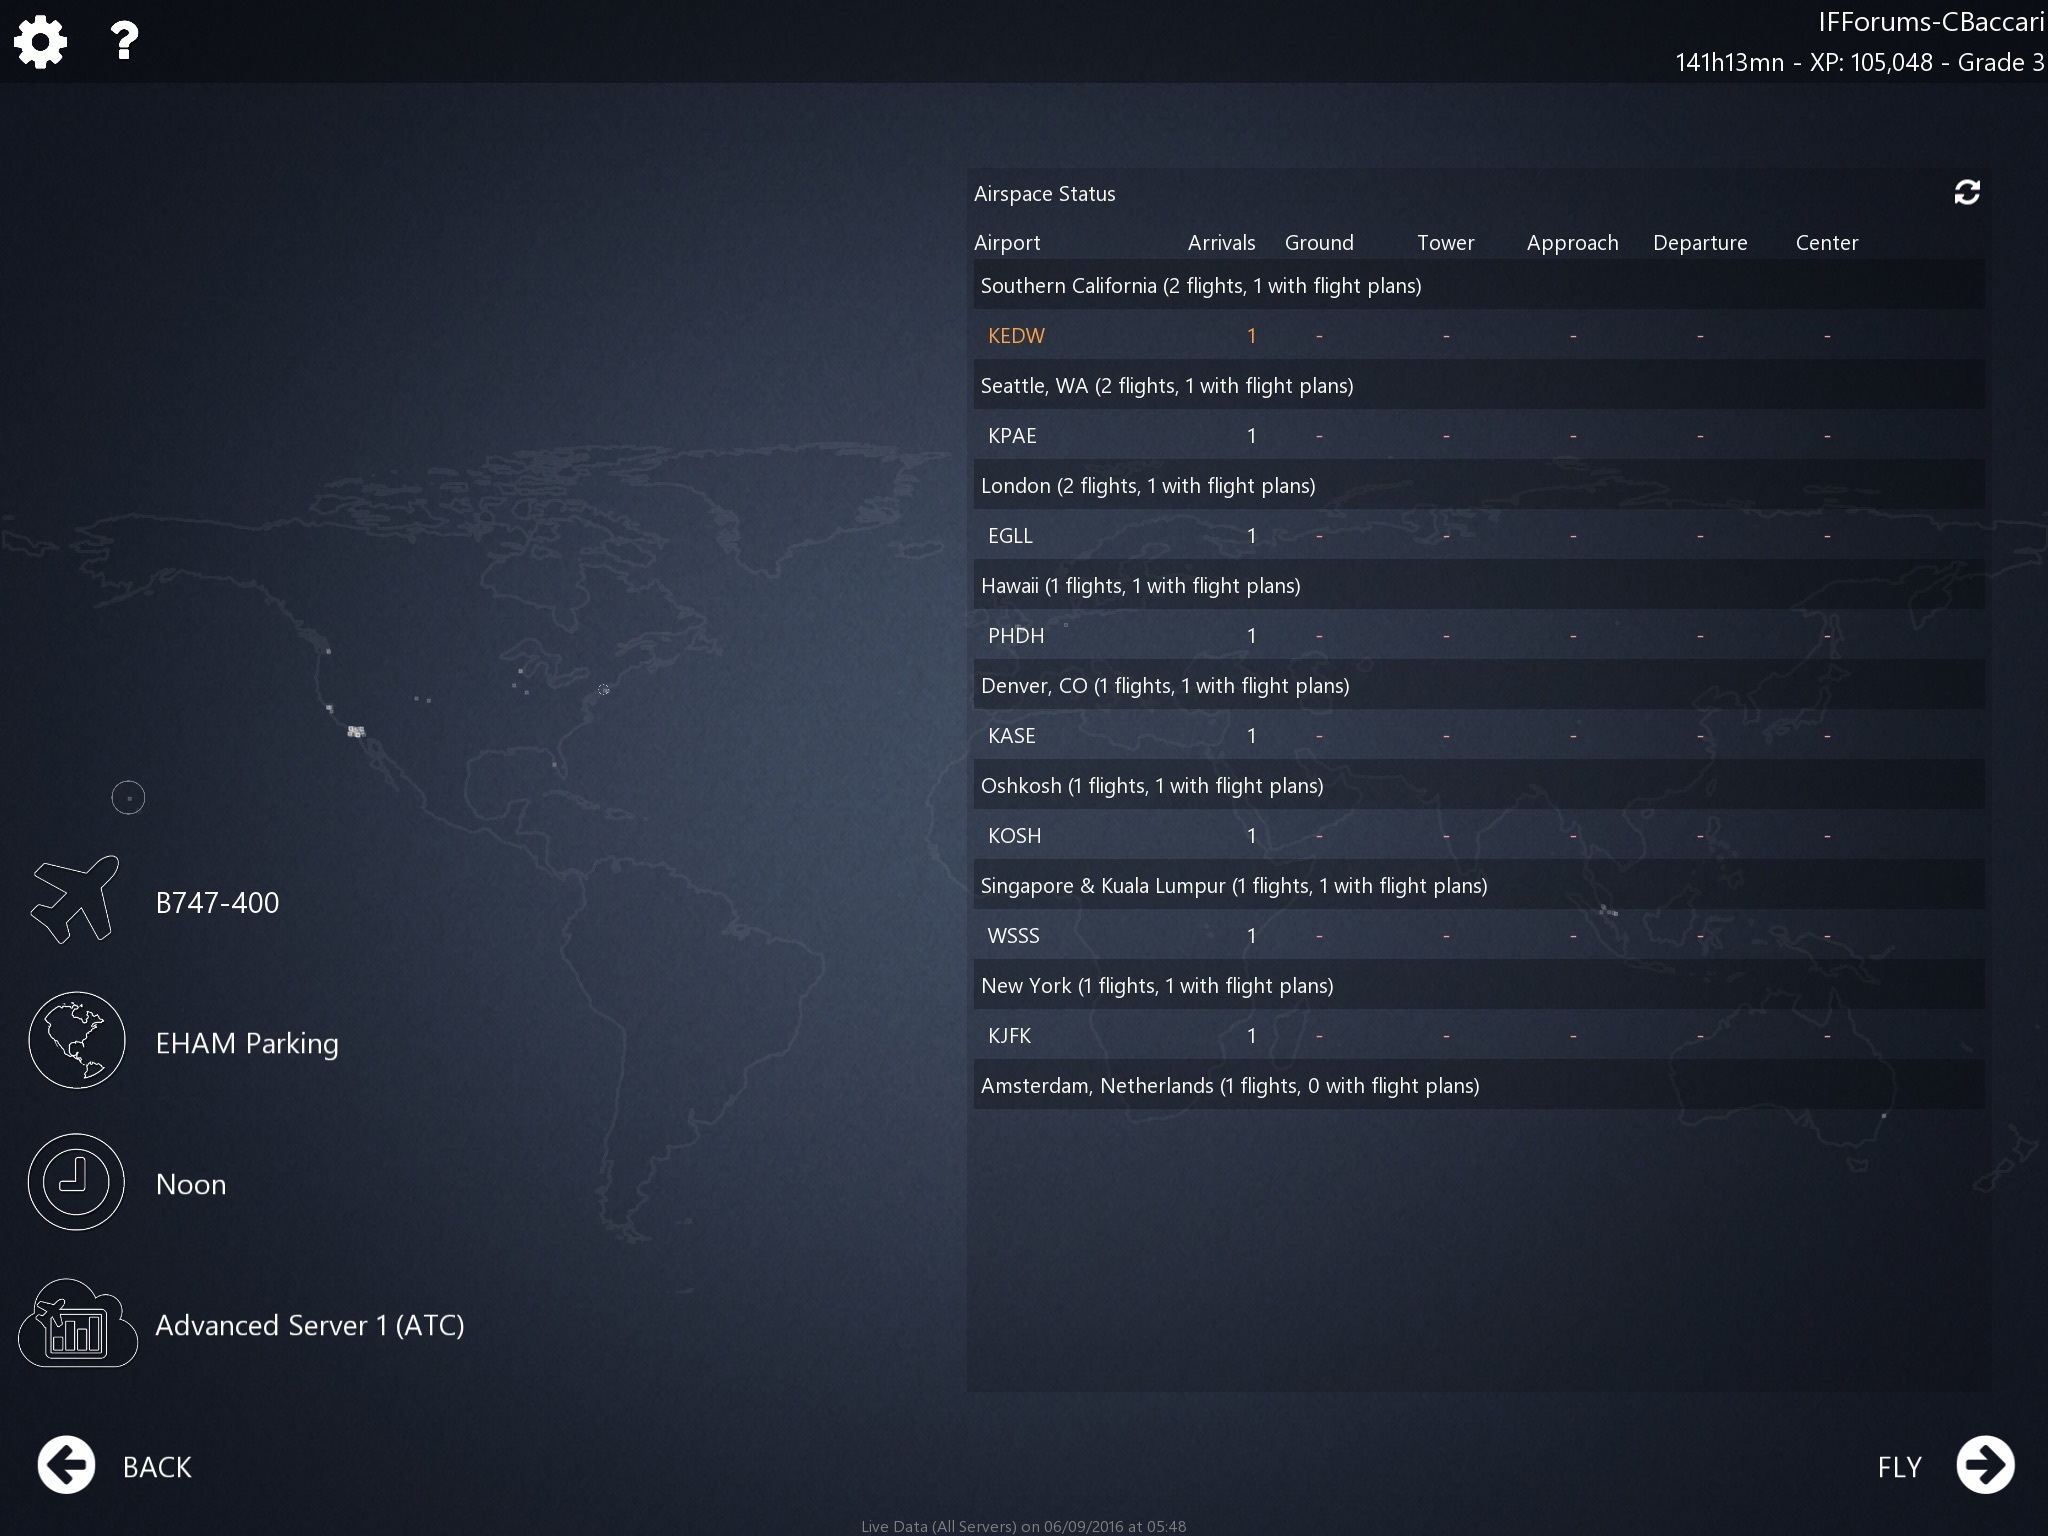Select the KJFK airport row
This screenshot has height=1536, width=2048.
coord(1009,1036)
